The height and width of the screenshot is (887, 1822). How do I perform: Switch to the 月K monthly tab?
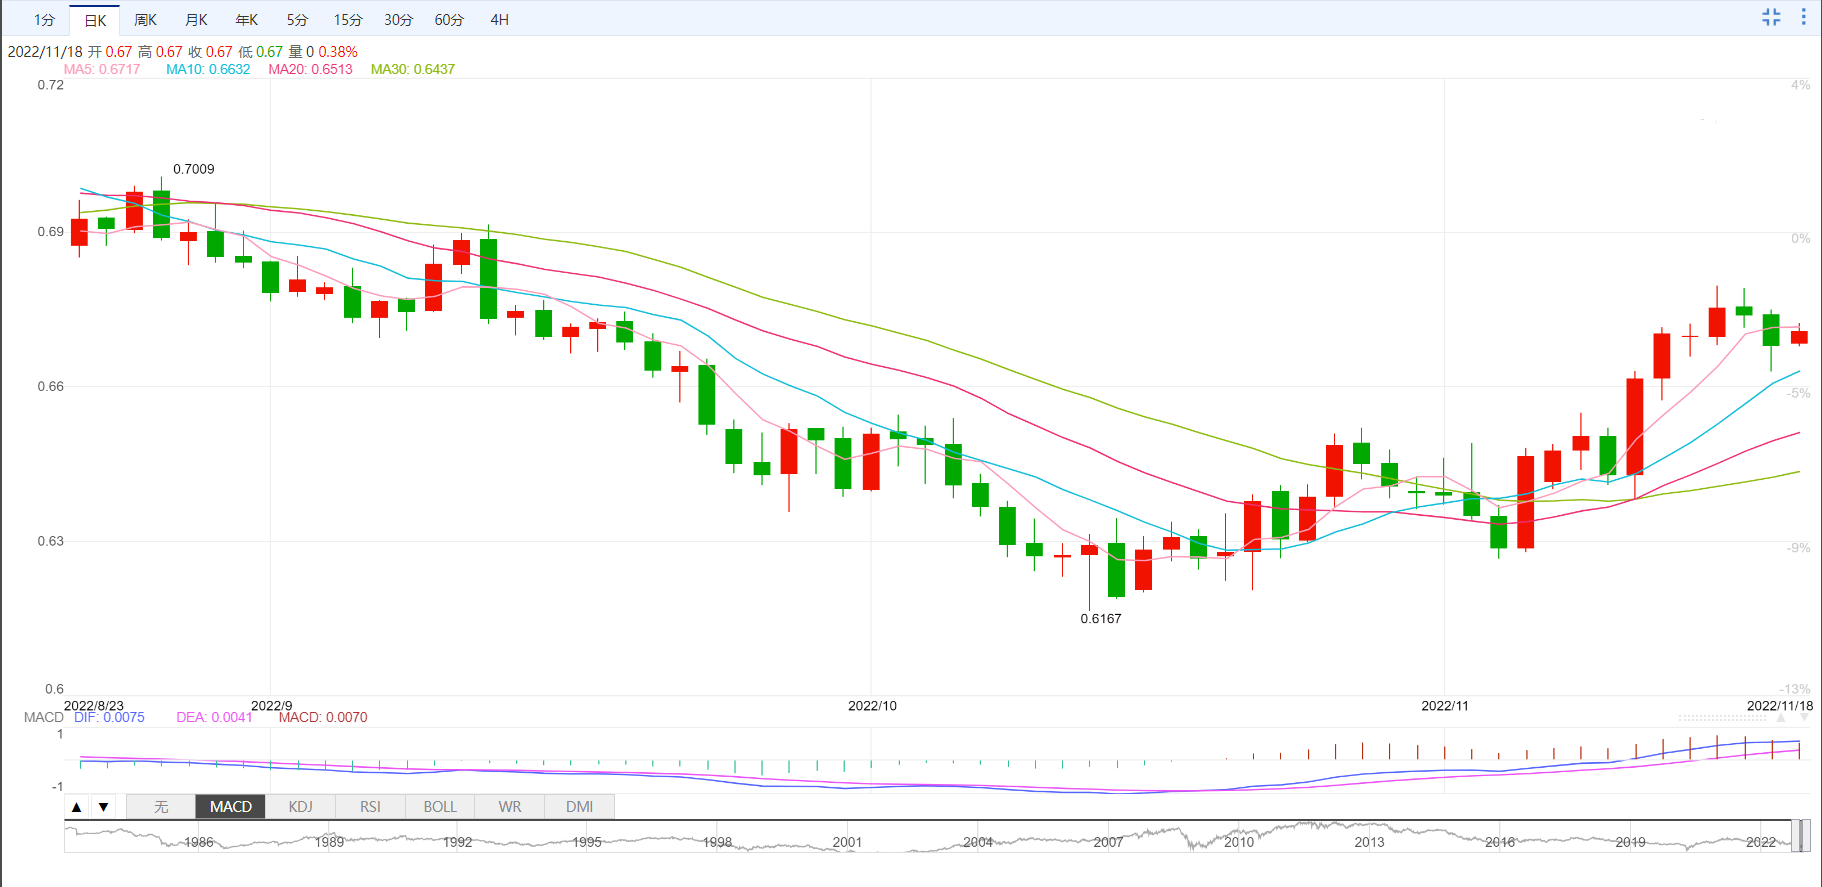coord(197,20)
